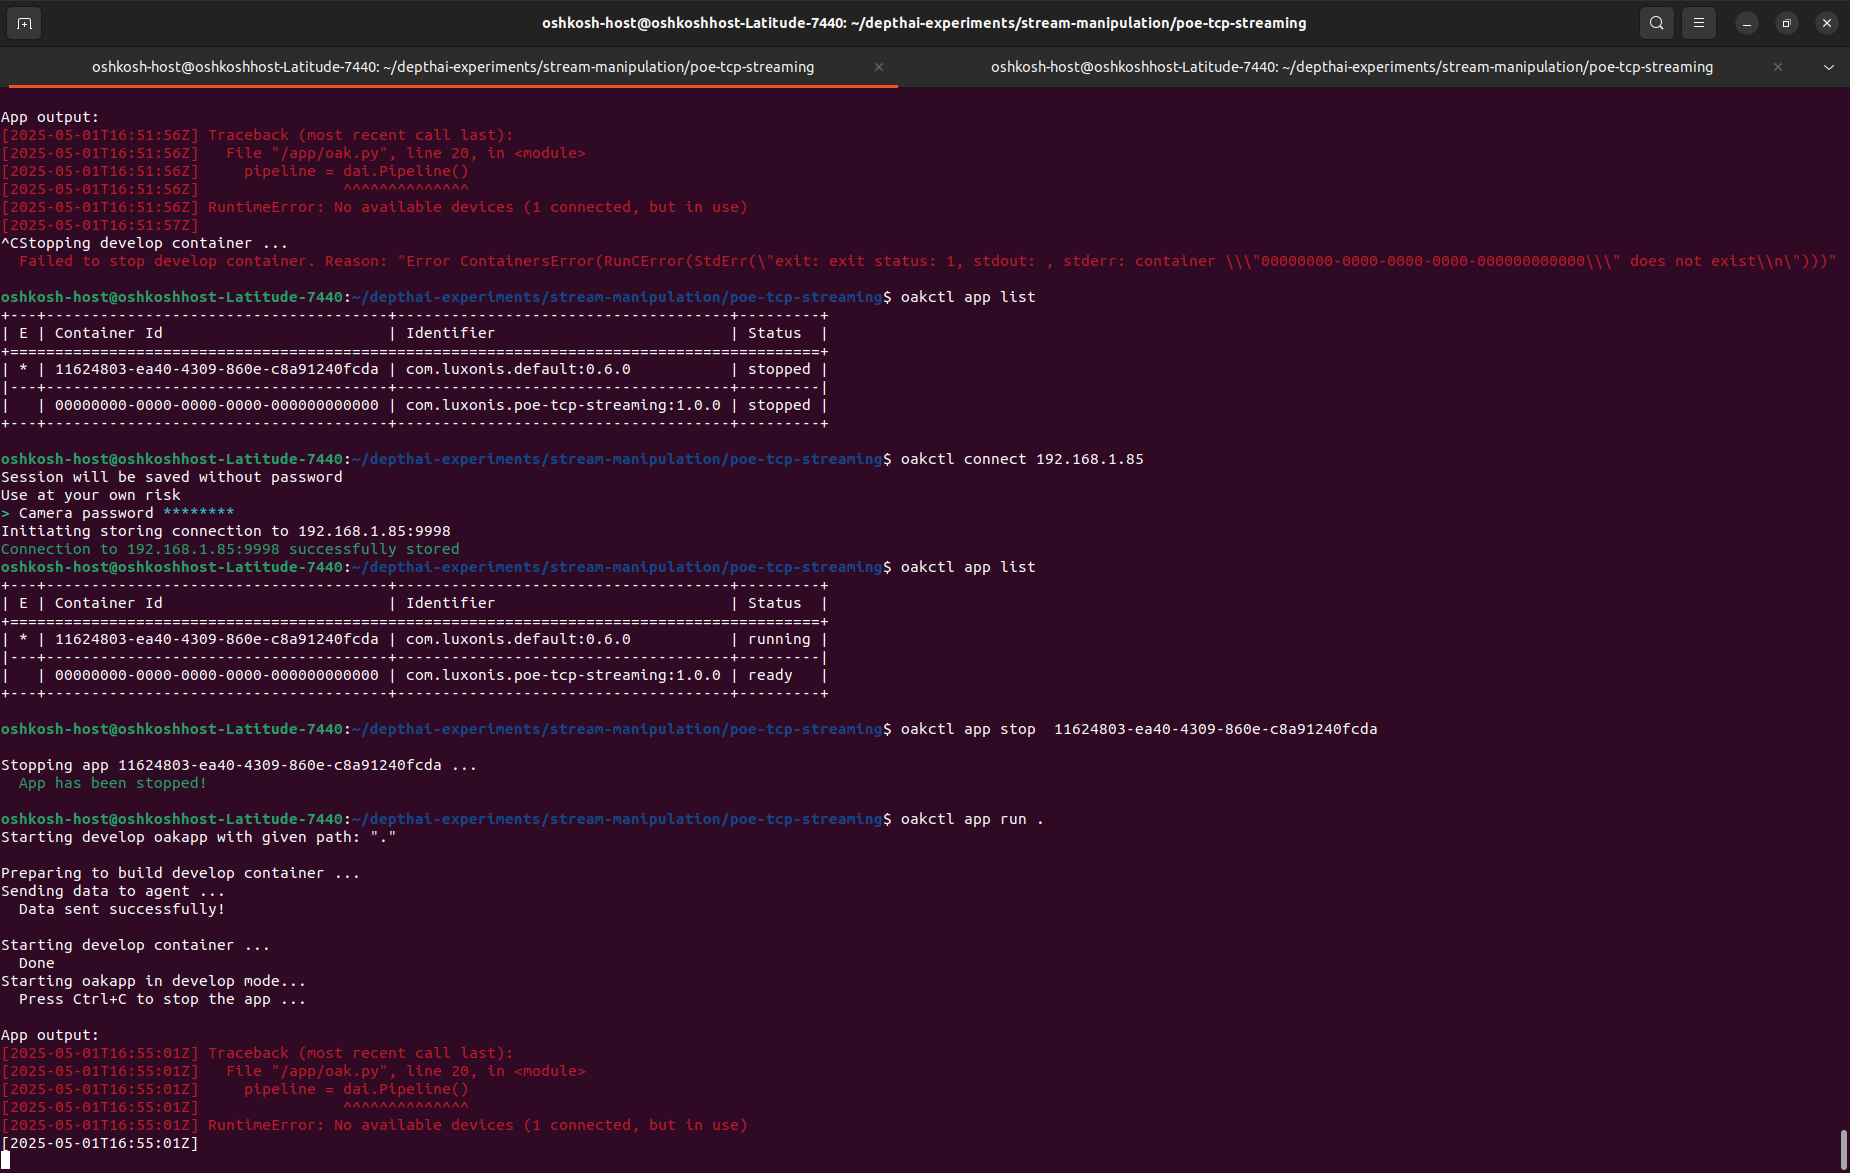
Task: Expand the tab list chevron
Action: 1828,67
